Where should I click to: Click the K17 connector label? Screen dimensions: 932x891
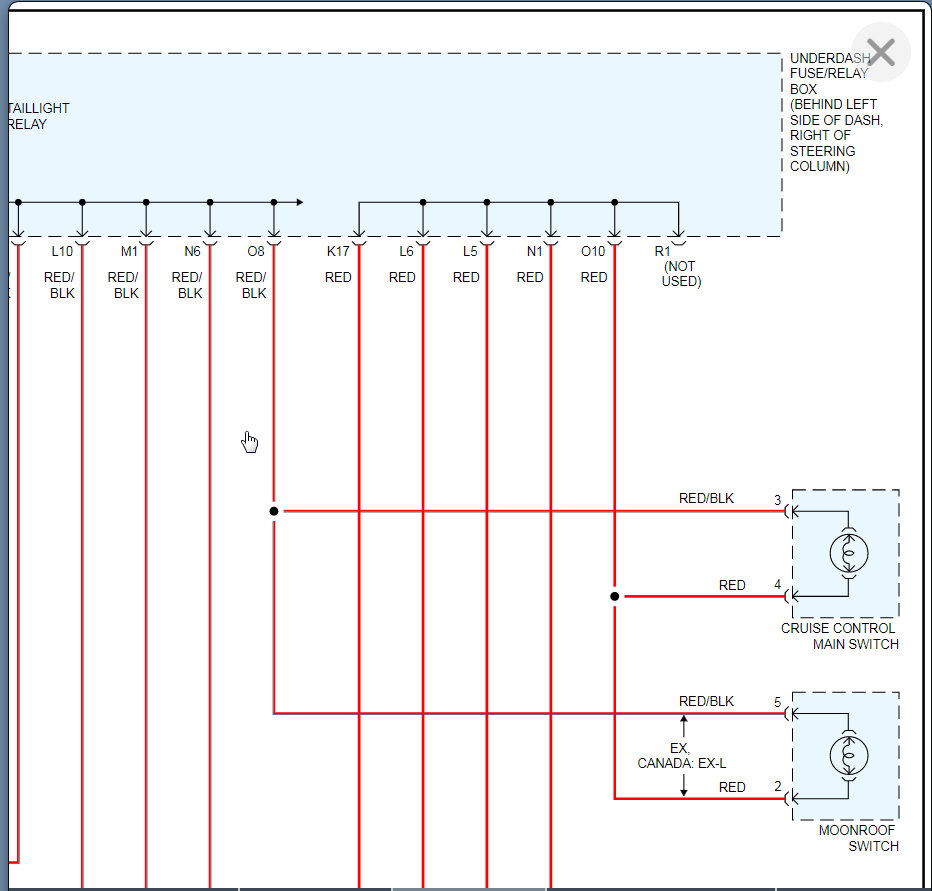(x=338, y=251)
